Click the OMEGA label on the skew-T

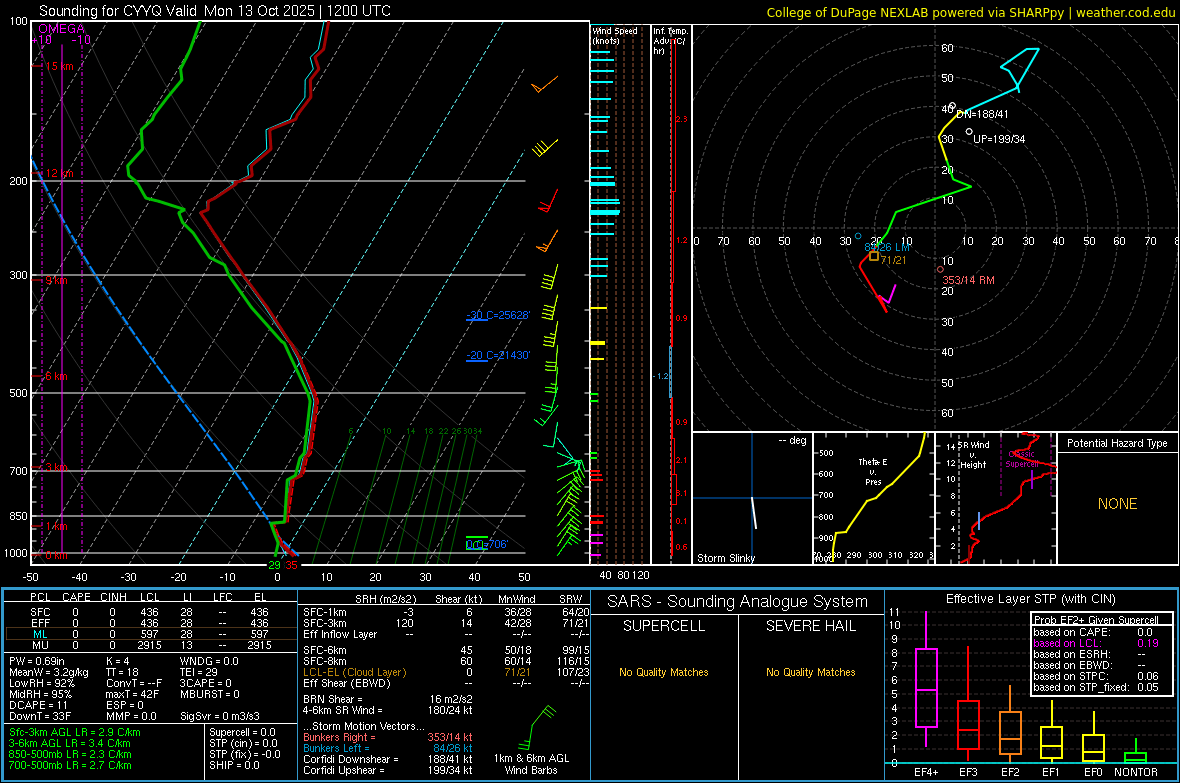(61, 29)
